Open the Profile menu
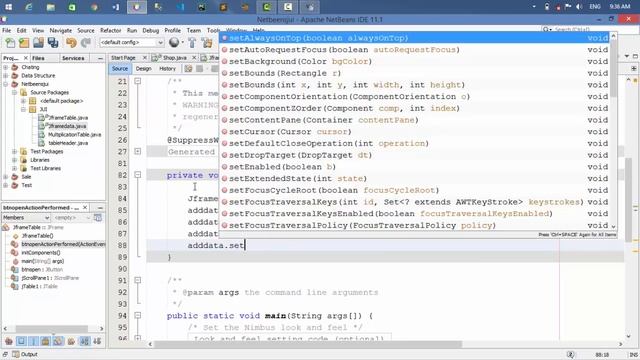 [x=173, y=31]
